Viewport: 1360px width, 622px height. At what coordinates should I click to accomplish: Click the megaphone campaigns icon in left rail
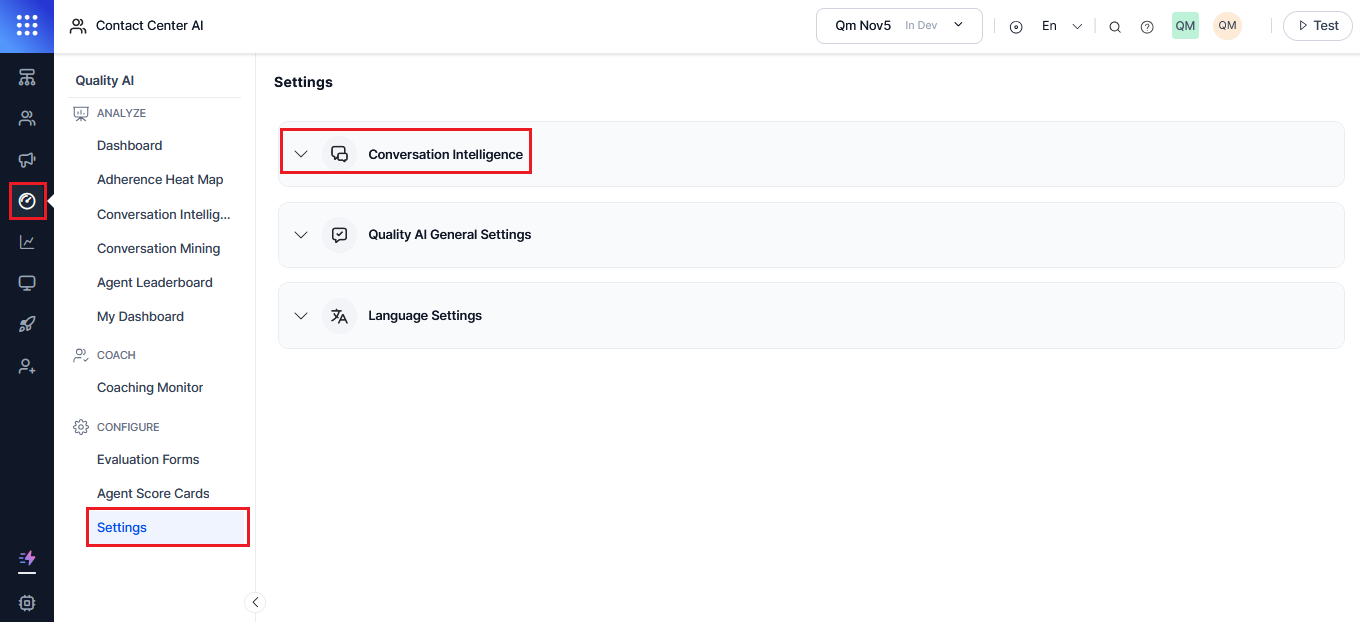pyautogui.click(x=27, y=160)
